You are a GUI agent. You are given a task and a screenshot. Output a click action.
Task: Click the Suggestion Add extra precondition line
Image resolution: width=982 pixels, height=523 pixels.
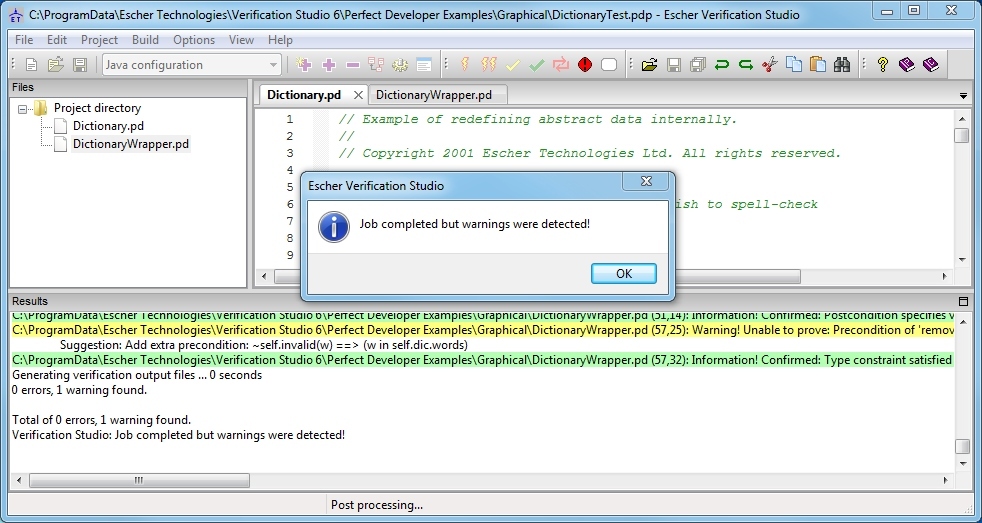[264, 345]
